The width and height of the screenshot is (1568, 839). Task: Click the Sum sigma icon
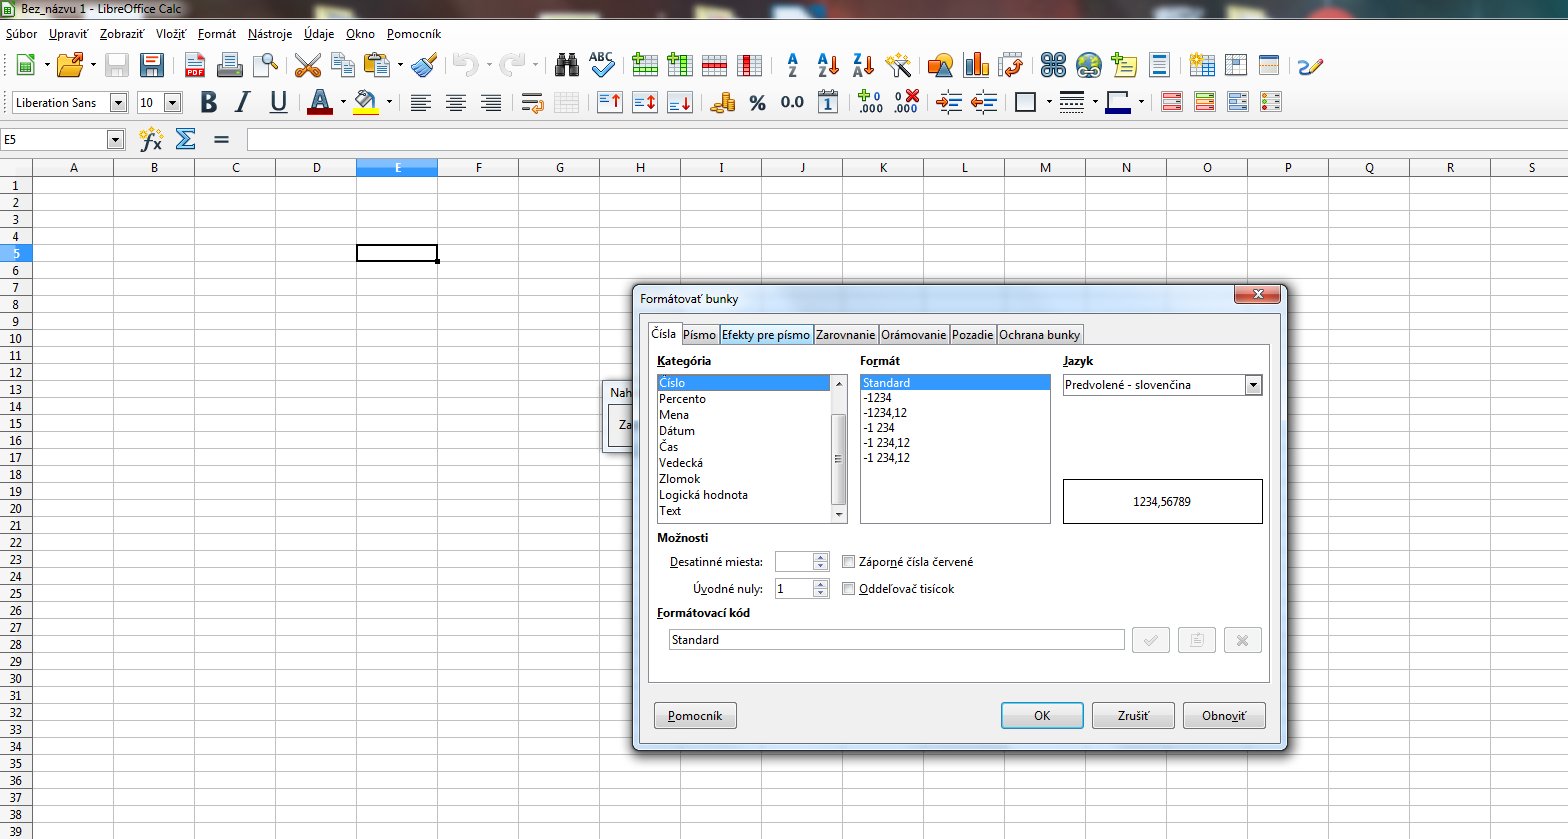(x=185, y=139)
